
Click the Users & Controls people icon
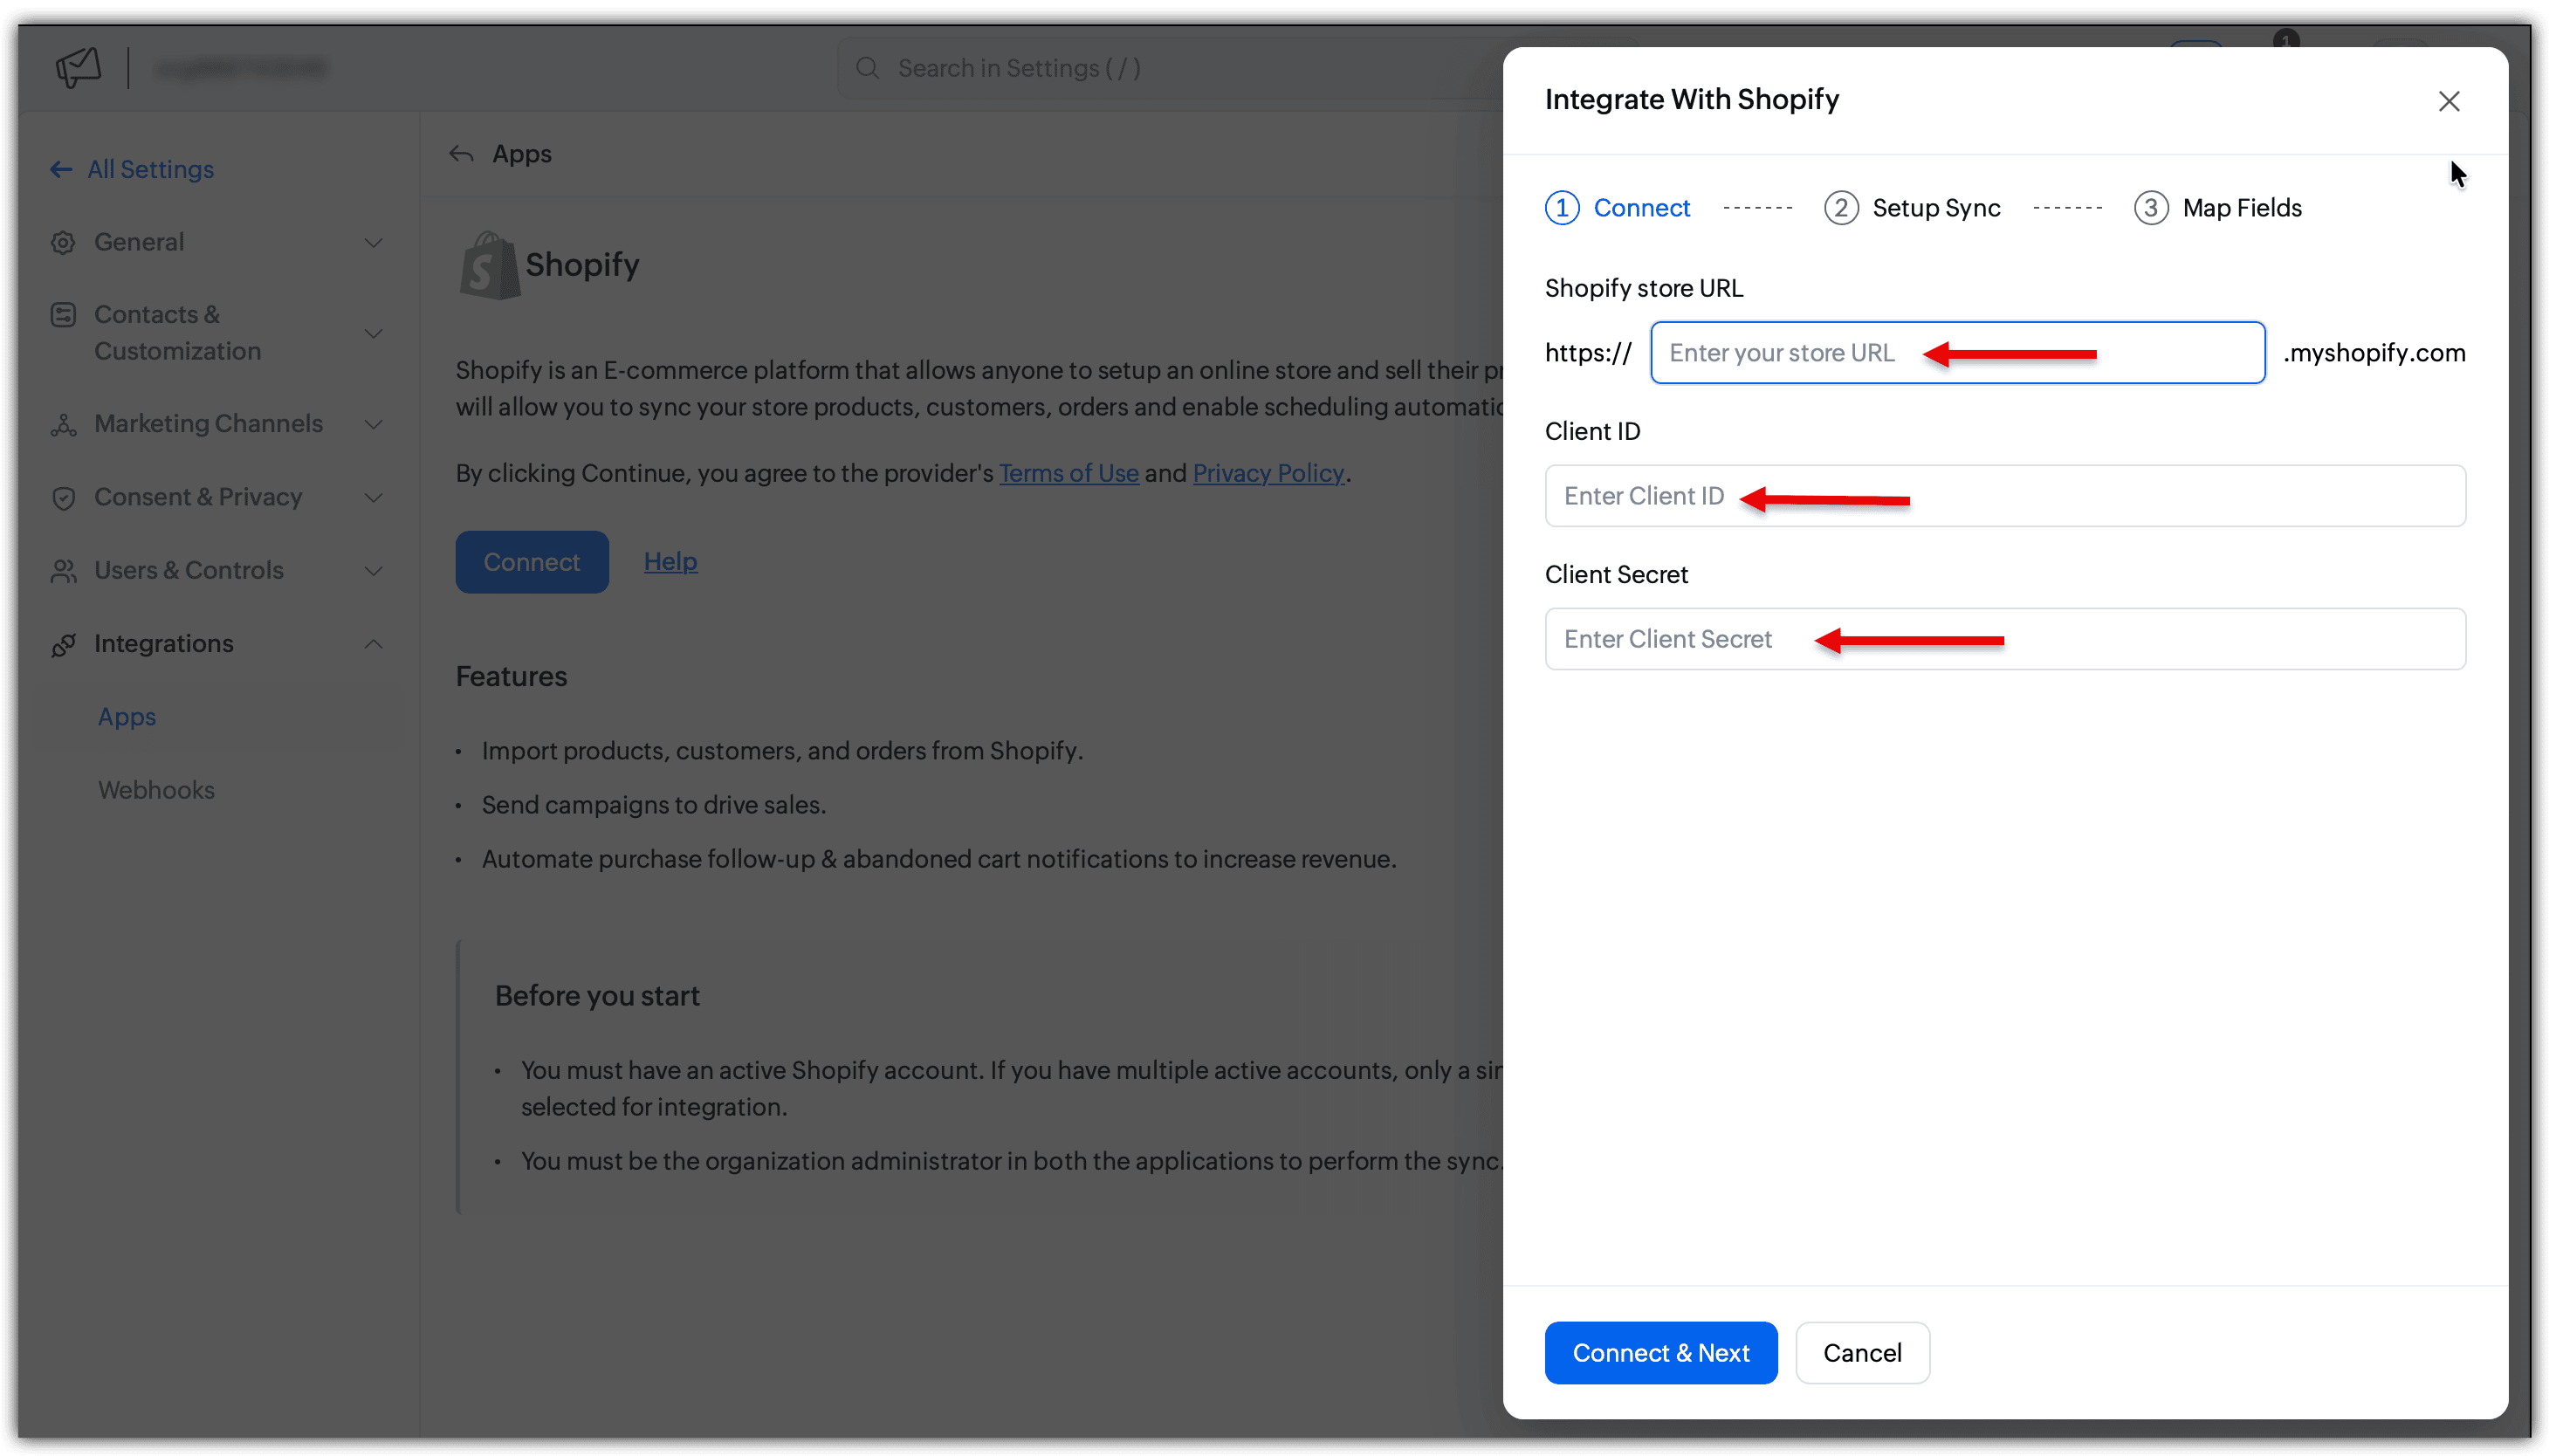click(x=63, y=570)
